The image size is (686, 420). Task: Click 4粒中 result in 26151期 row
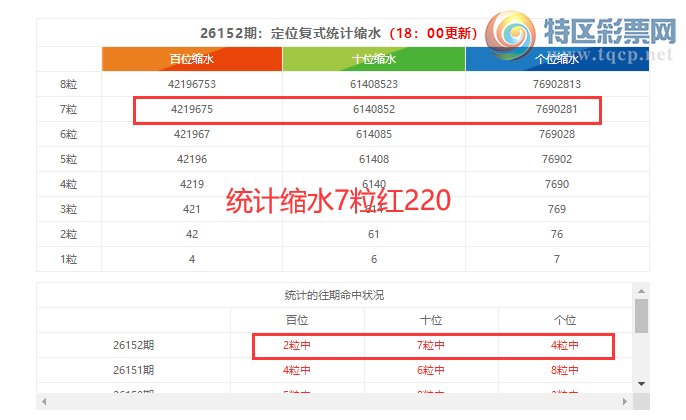(297, 370)
